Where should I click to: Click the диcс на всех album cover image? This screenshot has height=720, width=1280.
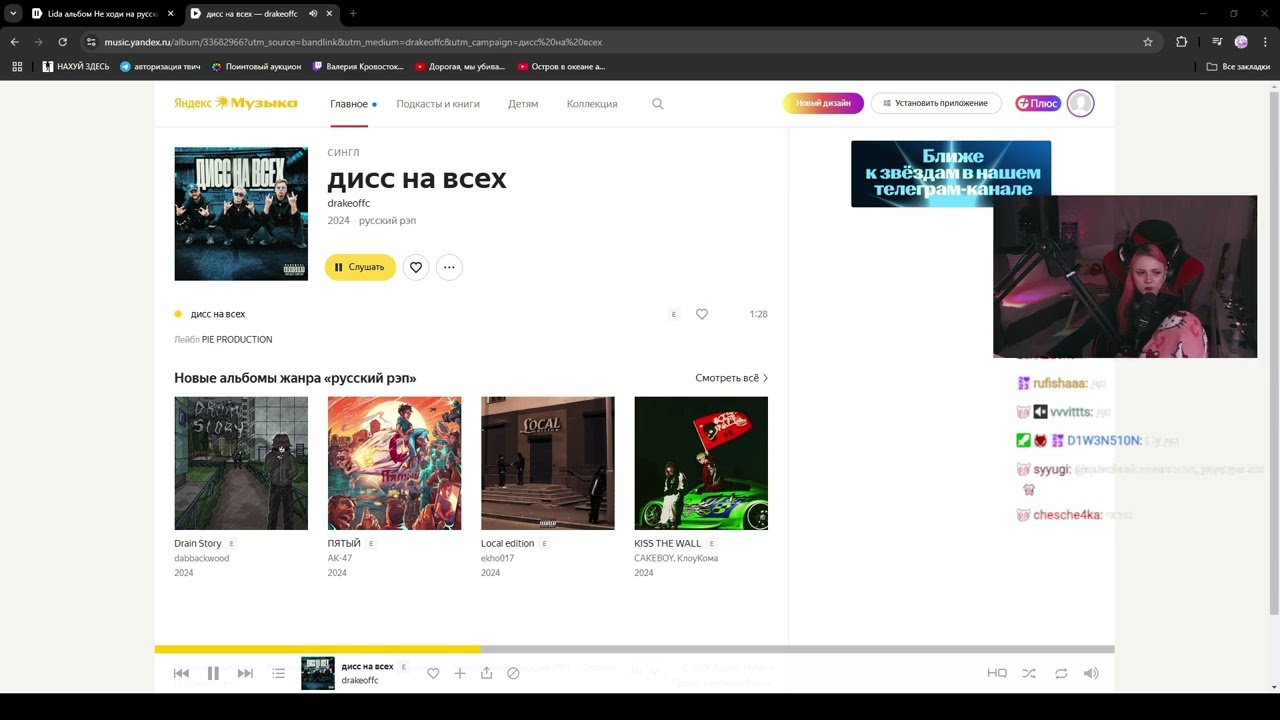[x=241, y=214]
